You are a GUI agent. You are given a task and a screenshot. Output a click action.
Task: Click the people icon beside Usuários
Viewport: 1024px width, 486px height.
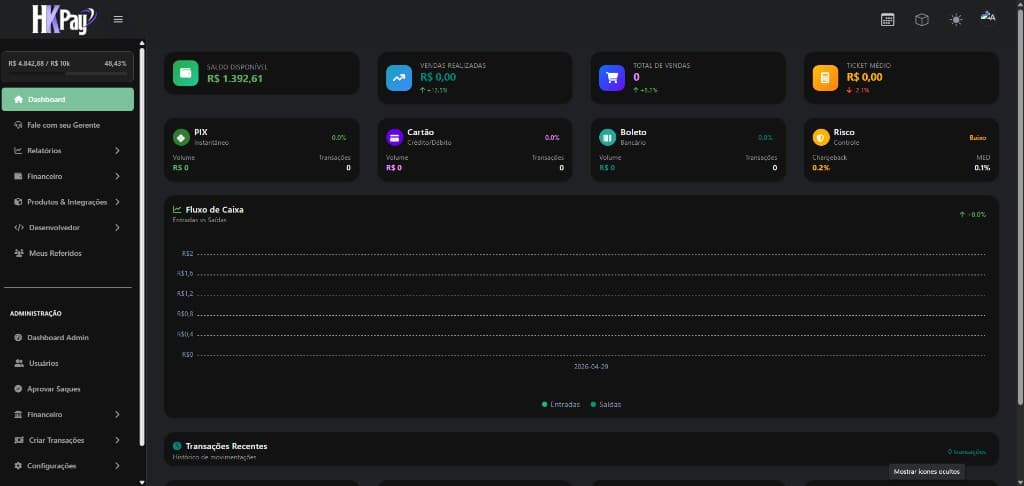coord(18,363)
